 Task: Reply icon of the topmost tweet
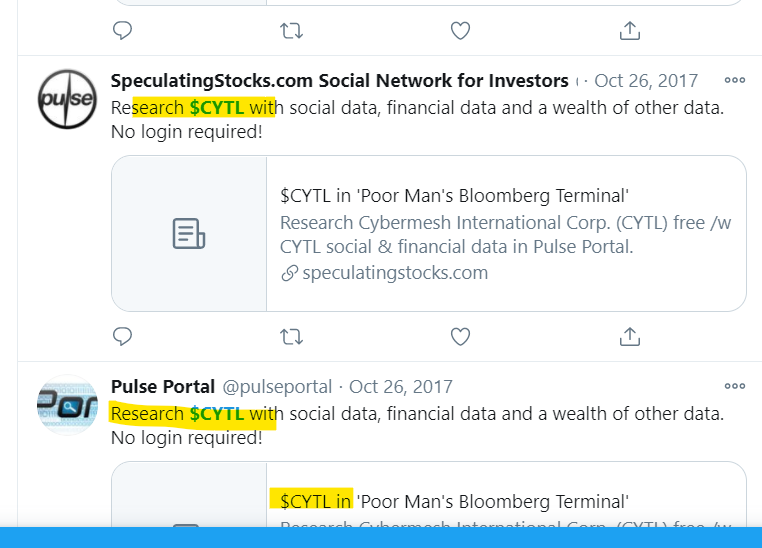122,31
